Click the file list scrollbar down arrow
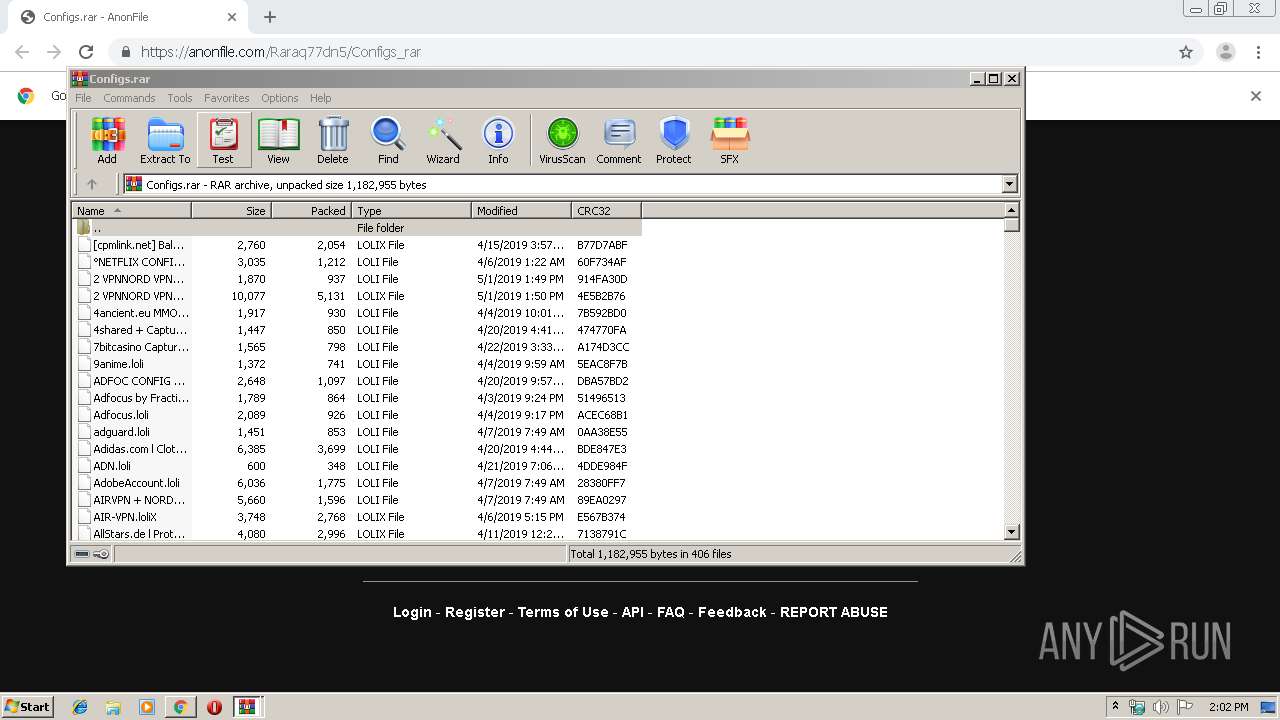This screenshot has height=720, width=1280. click(1011, 532)
